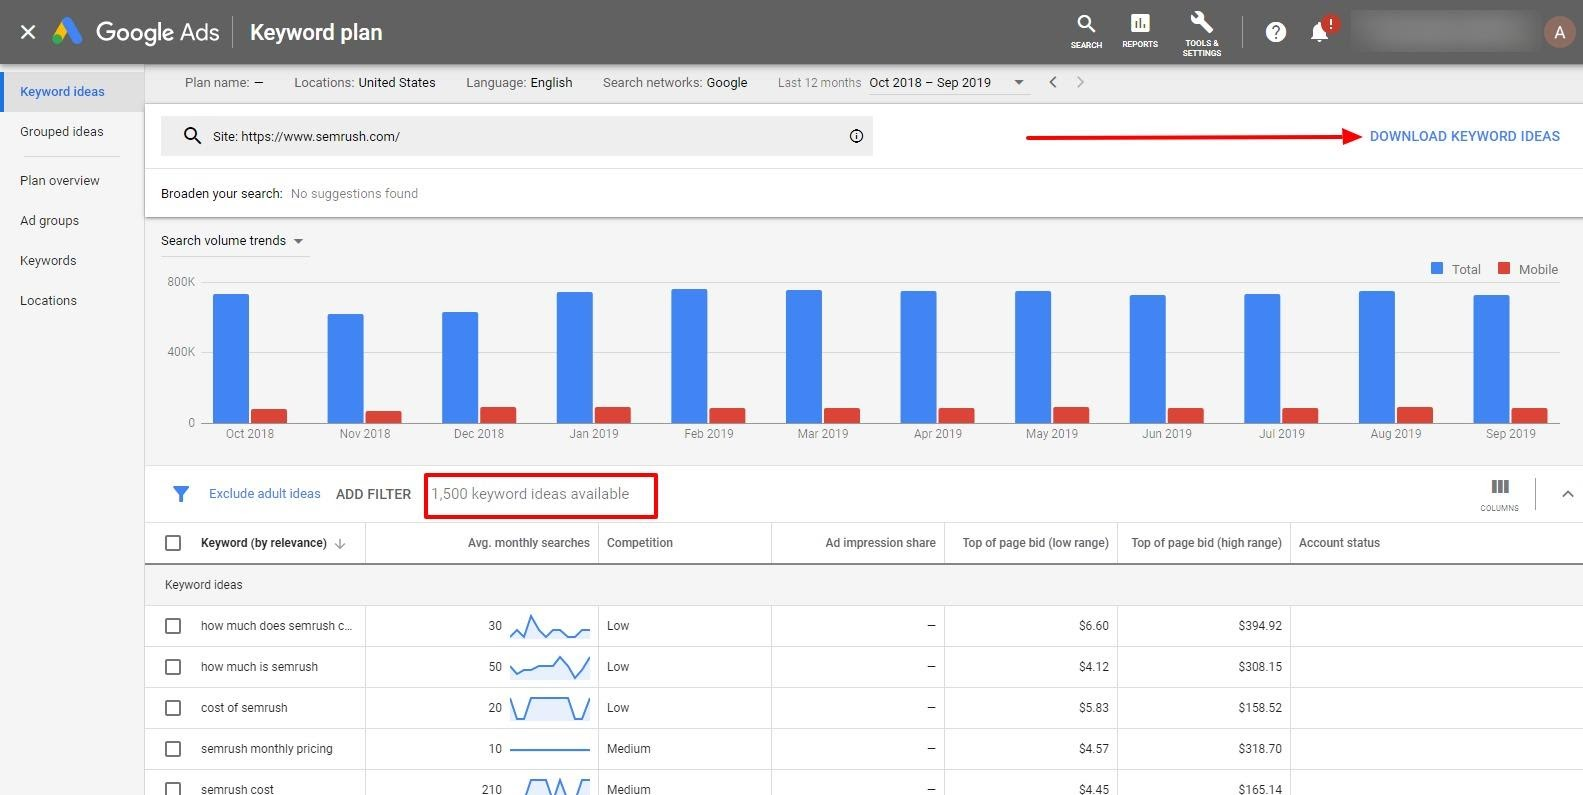Click the $394.92 high bid value
The width and height of the screenshot is (1583, 795).
[x=1260, y=626]
